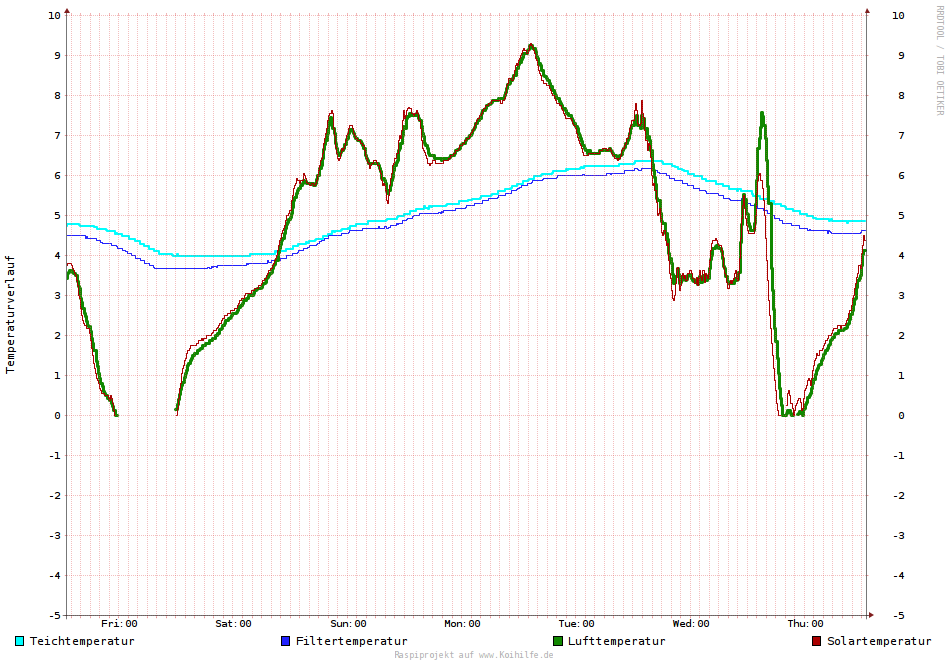
Task: Select the Solartemperatur legend label
Action: [x=879, y=641]
